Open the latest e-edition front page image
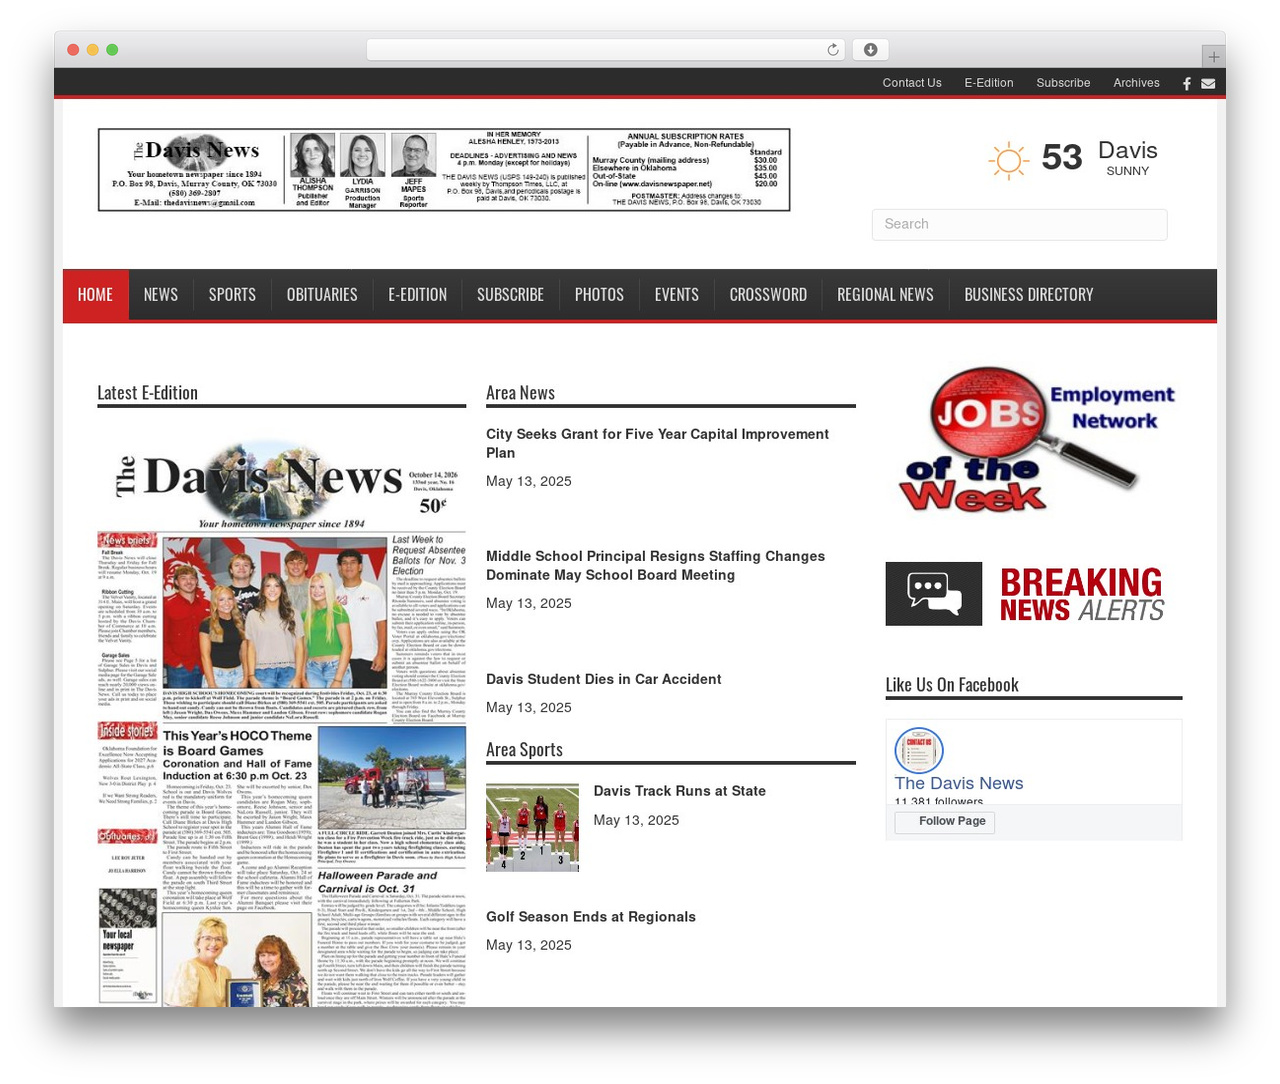This screenshot has height=1084, width=1280. tap(282, 718)
